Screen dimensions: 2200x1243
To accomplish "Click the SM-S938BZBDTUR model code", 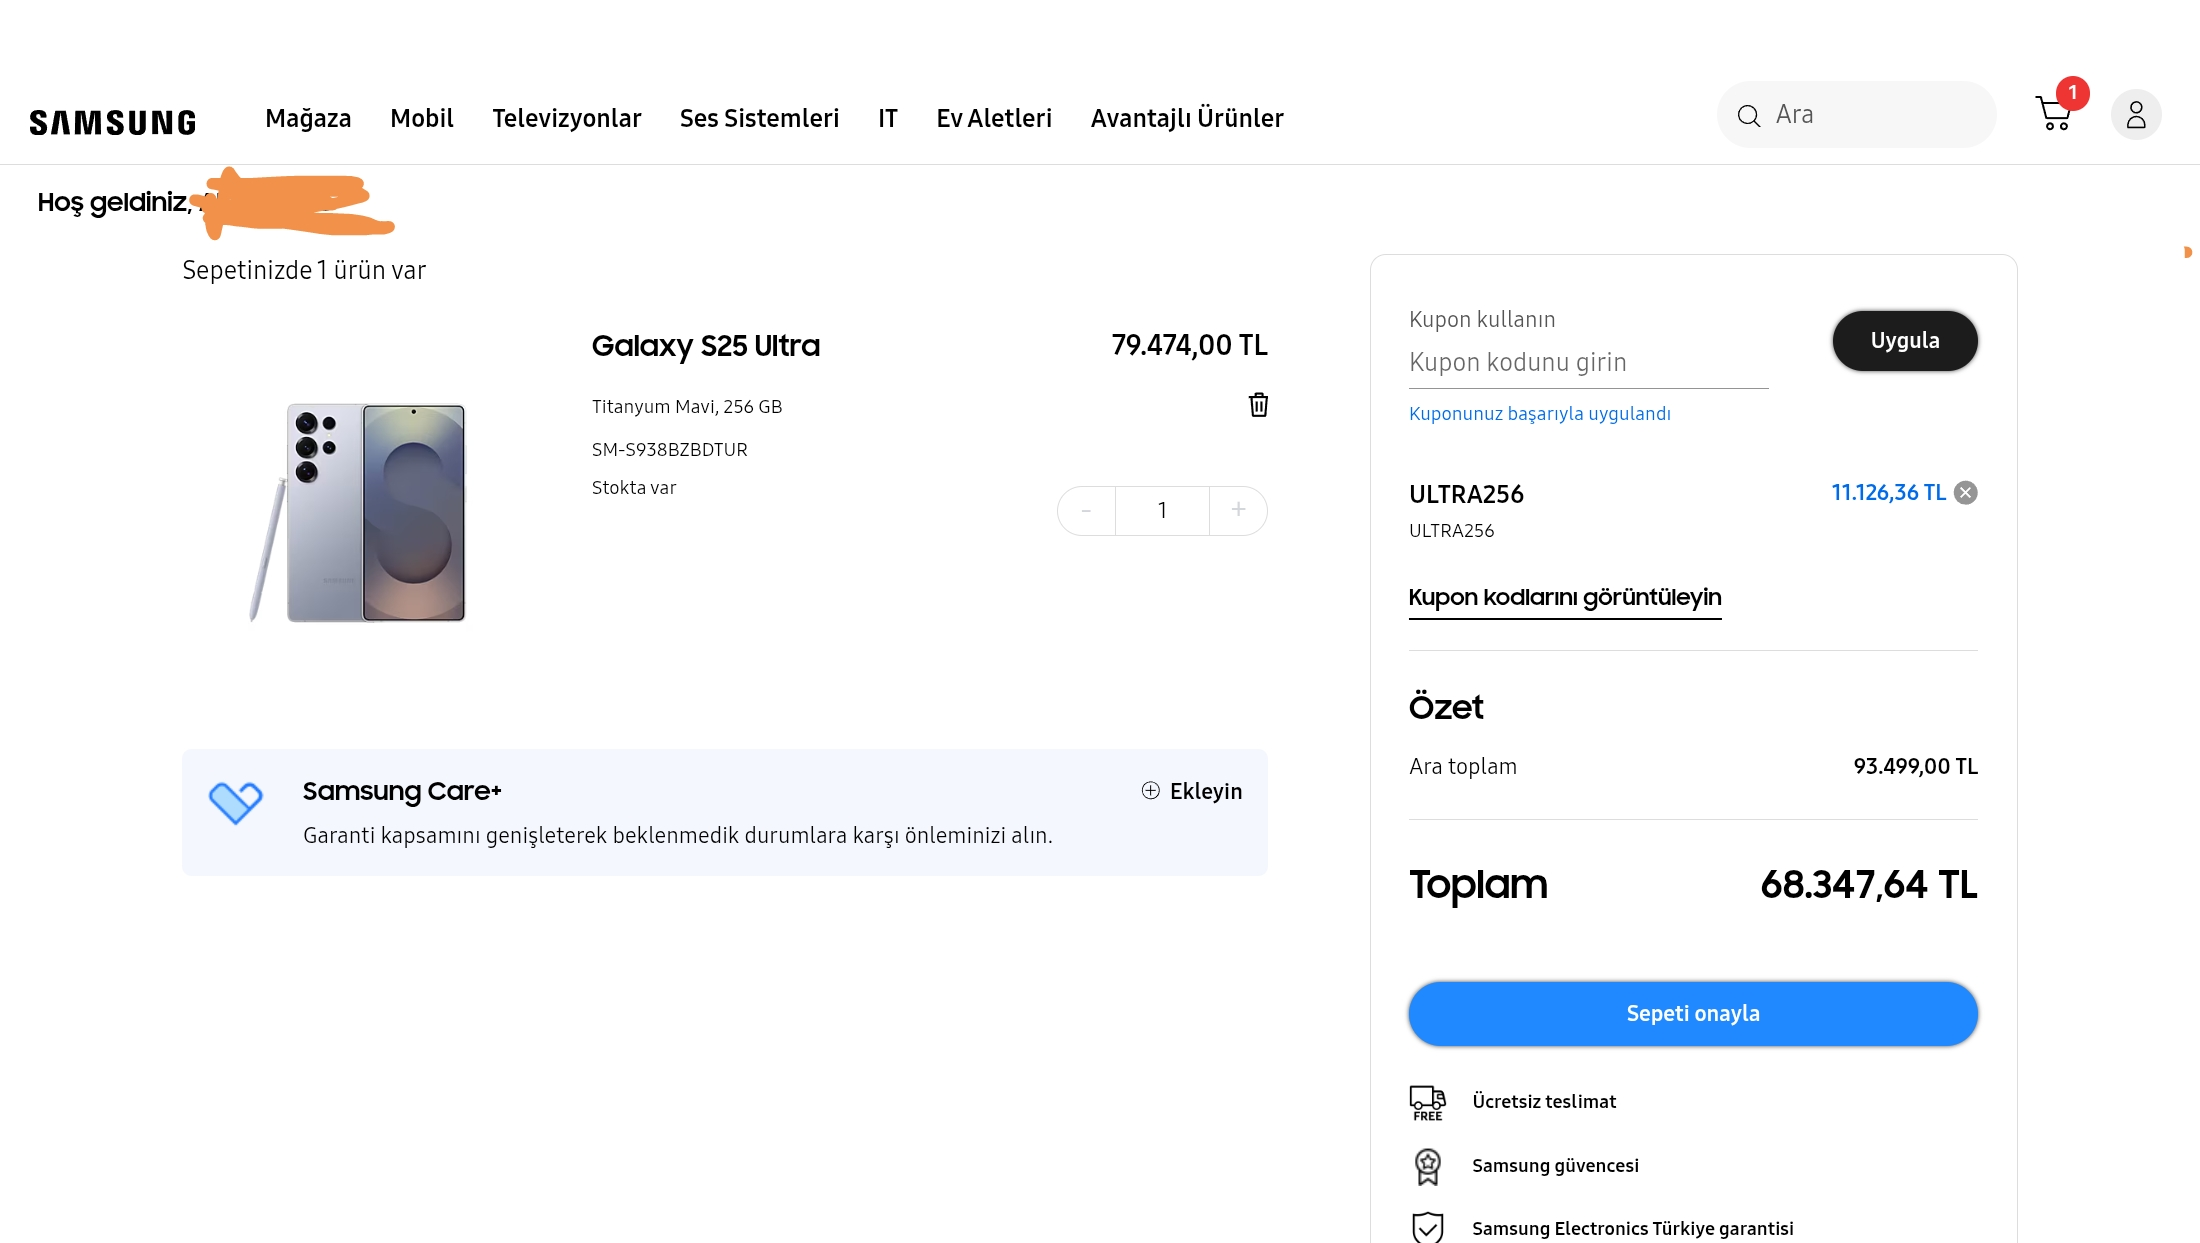I will [x=670, y=450].
